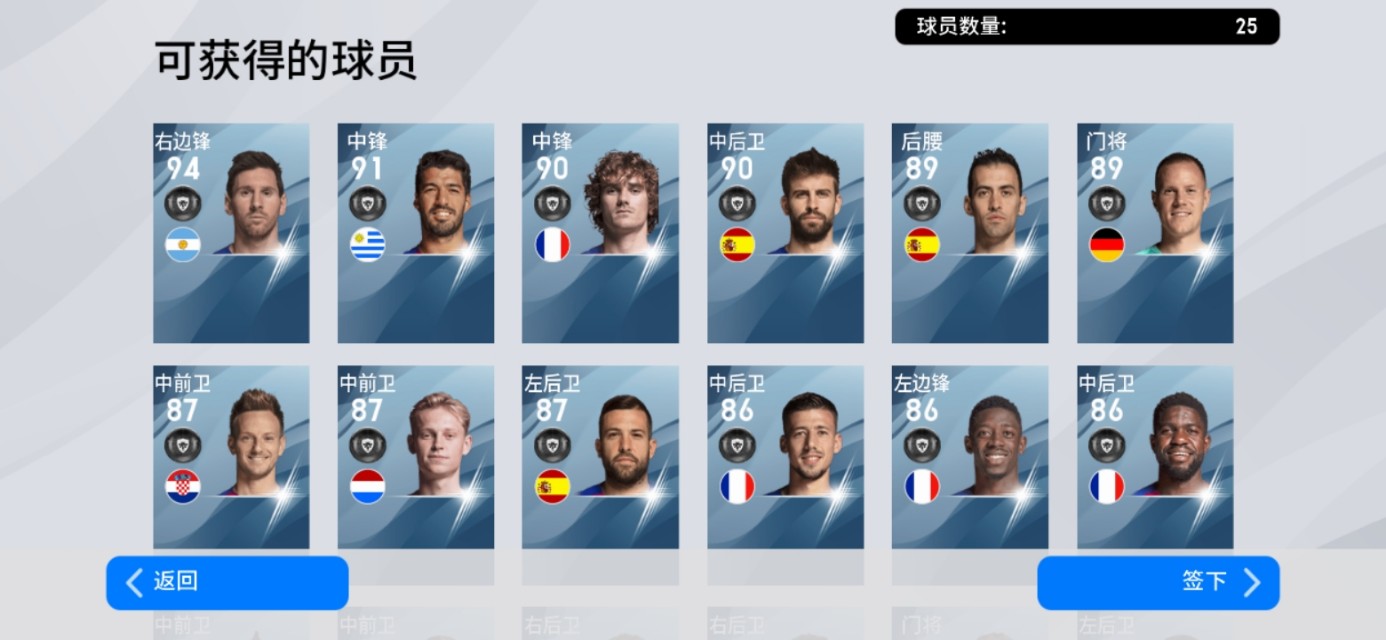Click the club badge on the 右边锋 94 card
The height and width of the screenshot is (640, 1386).
(x=183, y=203)
